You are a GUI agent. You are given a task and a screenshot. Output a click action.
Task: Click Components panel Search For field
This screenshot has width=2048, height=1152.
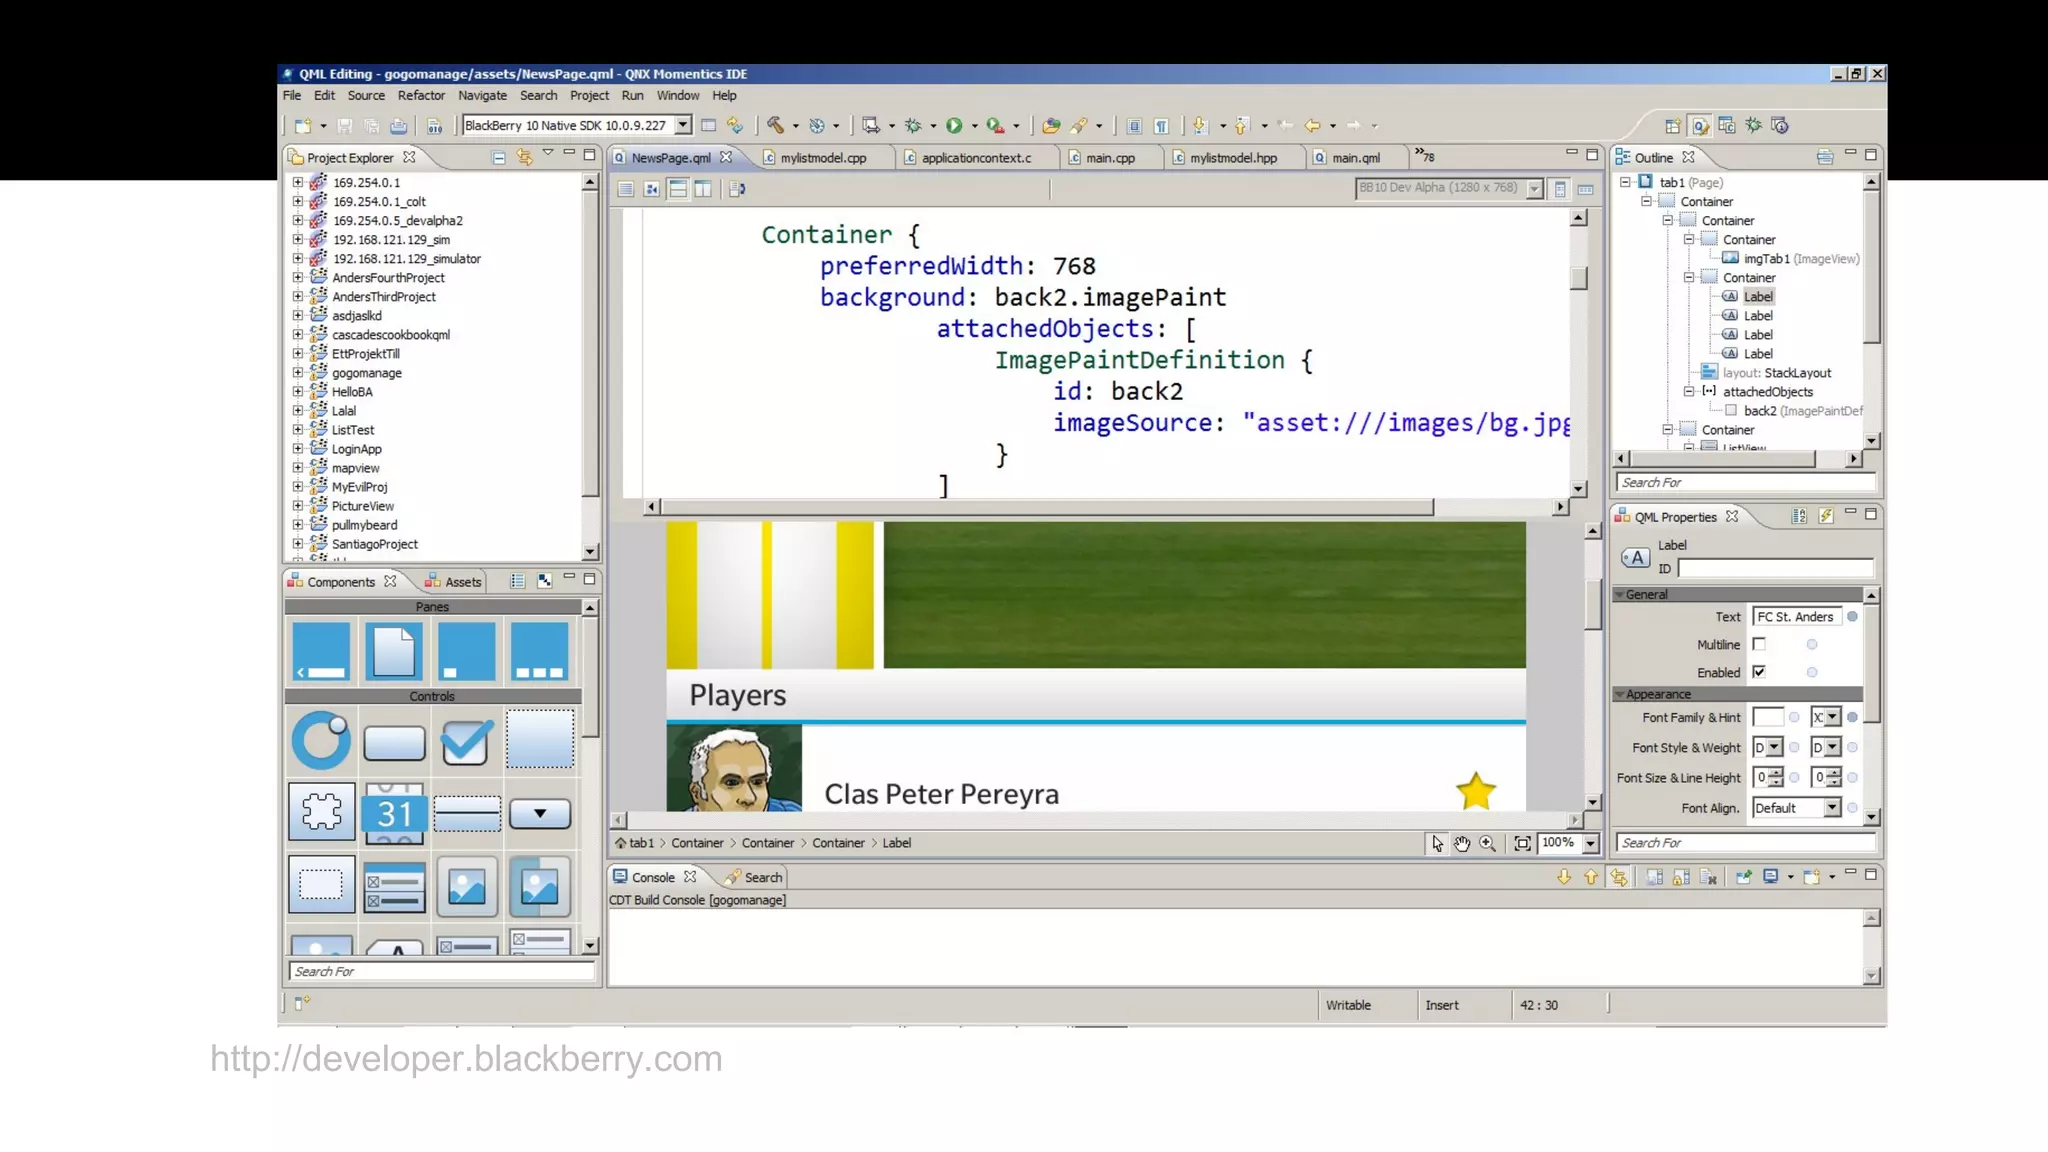pos(441,971)
